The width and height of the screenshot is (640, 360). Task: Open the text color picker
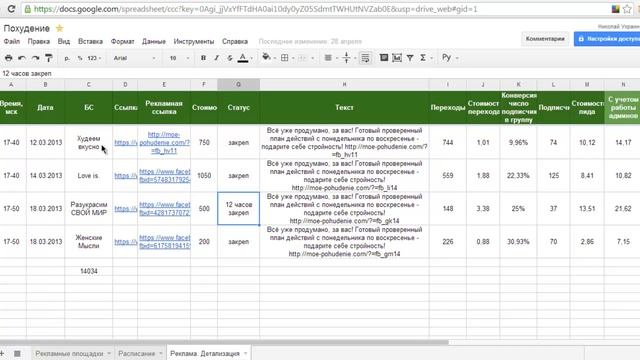244,58
